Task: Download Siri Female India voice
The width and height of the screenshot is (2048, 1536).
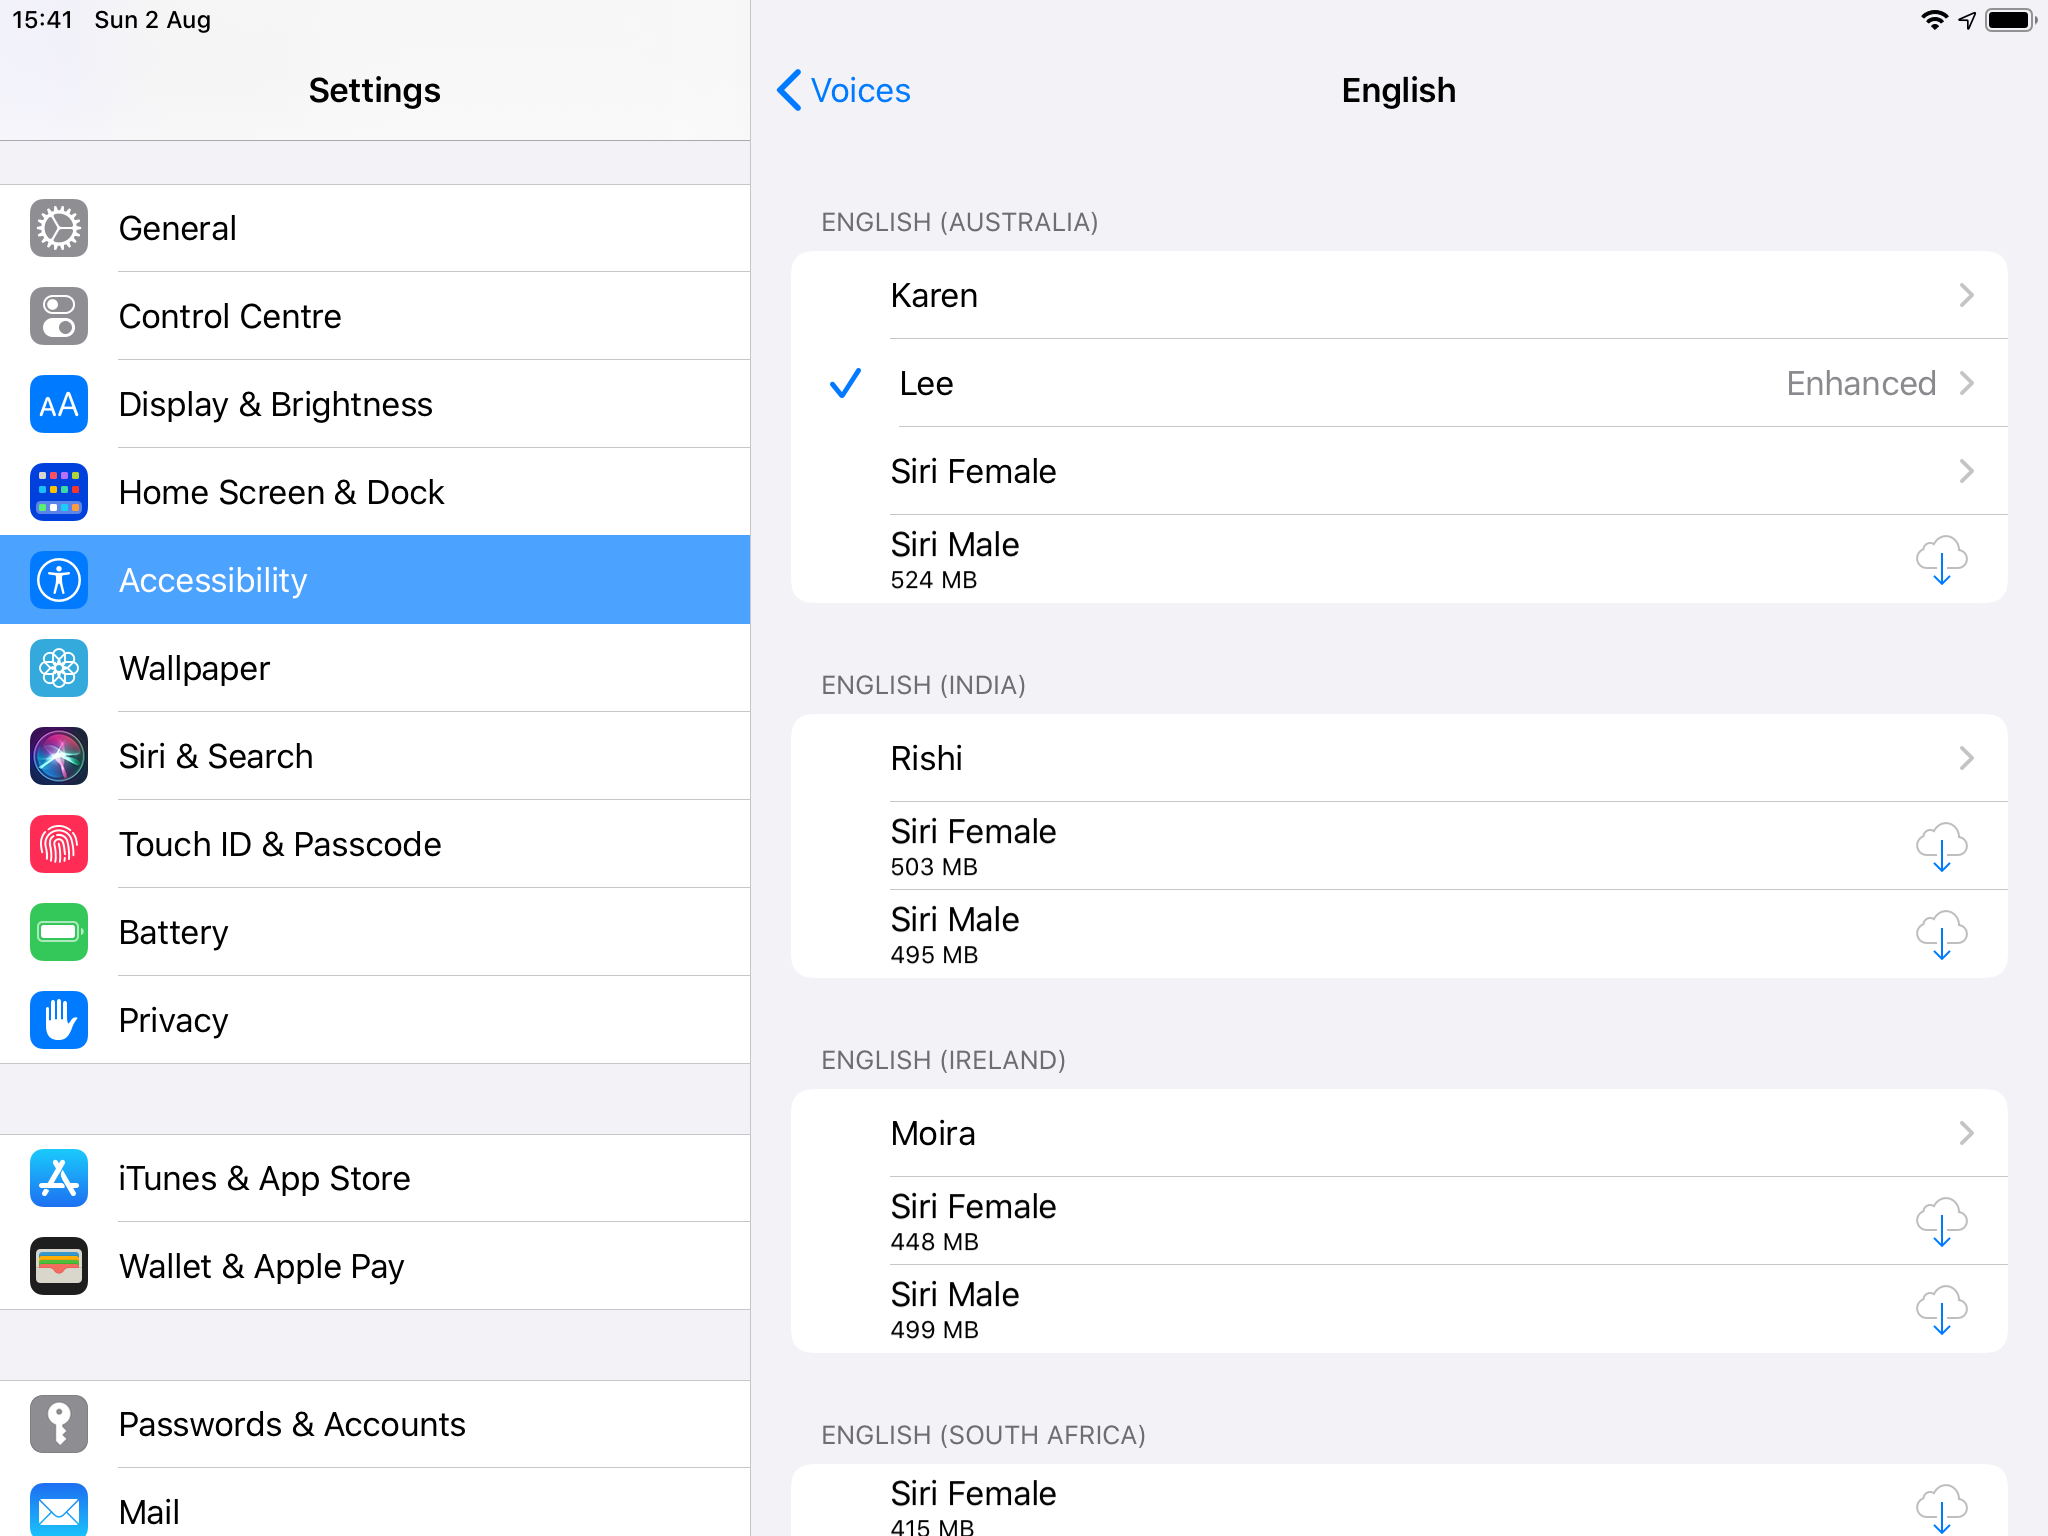Action: [1941, 846]
